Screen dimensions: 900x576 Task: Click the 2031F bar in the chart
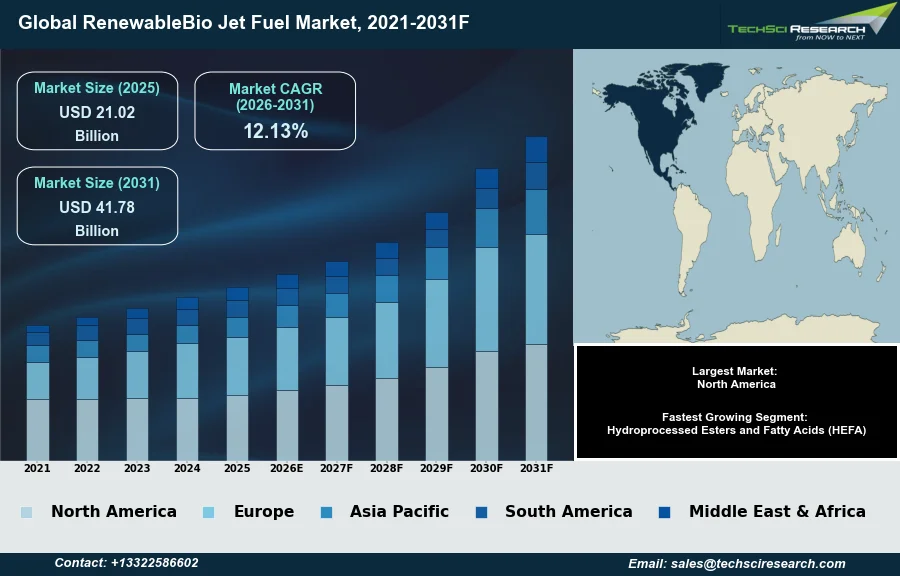[537, 300]
